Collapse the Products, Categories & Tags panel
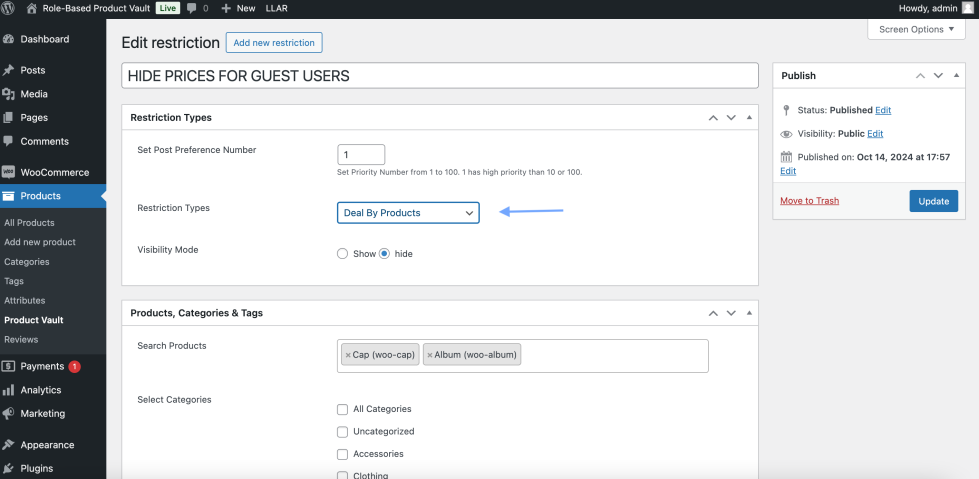Screen dimensions: 979x479 tap(748, 313)
